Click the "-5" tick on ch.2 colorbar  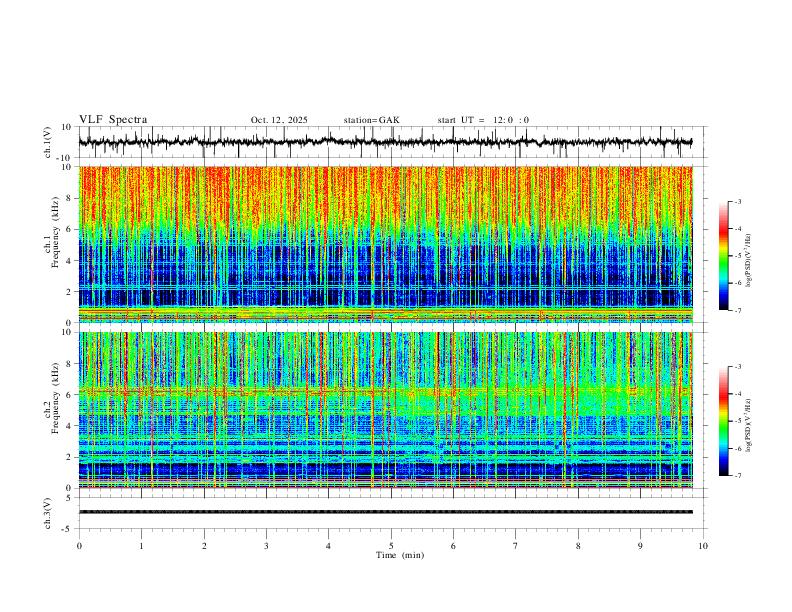tap(737, 421)
